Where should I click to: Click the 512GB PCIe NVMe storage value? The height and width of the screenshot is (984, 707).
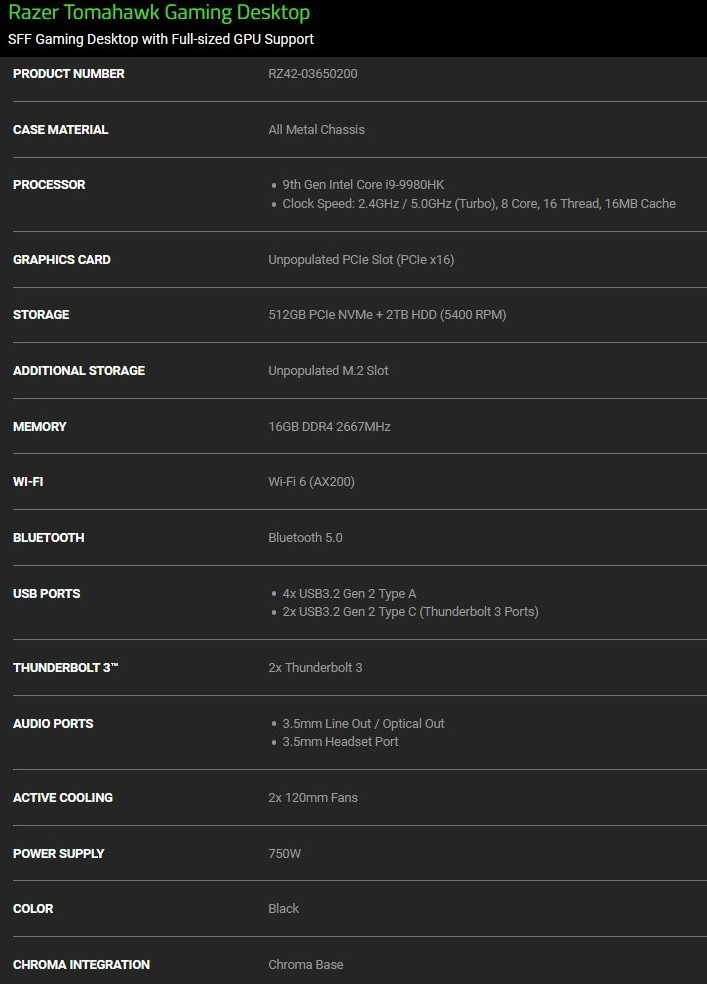point(387,315)
